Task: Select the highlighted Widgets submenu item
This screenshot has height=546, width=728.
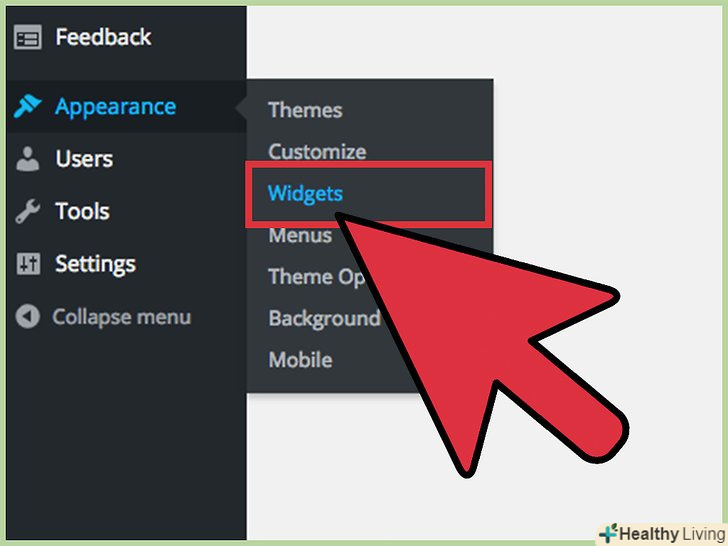Action: [x=305, y=194]
